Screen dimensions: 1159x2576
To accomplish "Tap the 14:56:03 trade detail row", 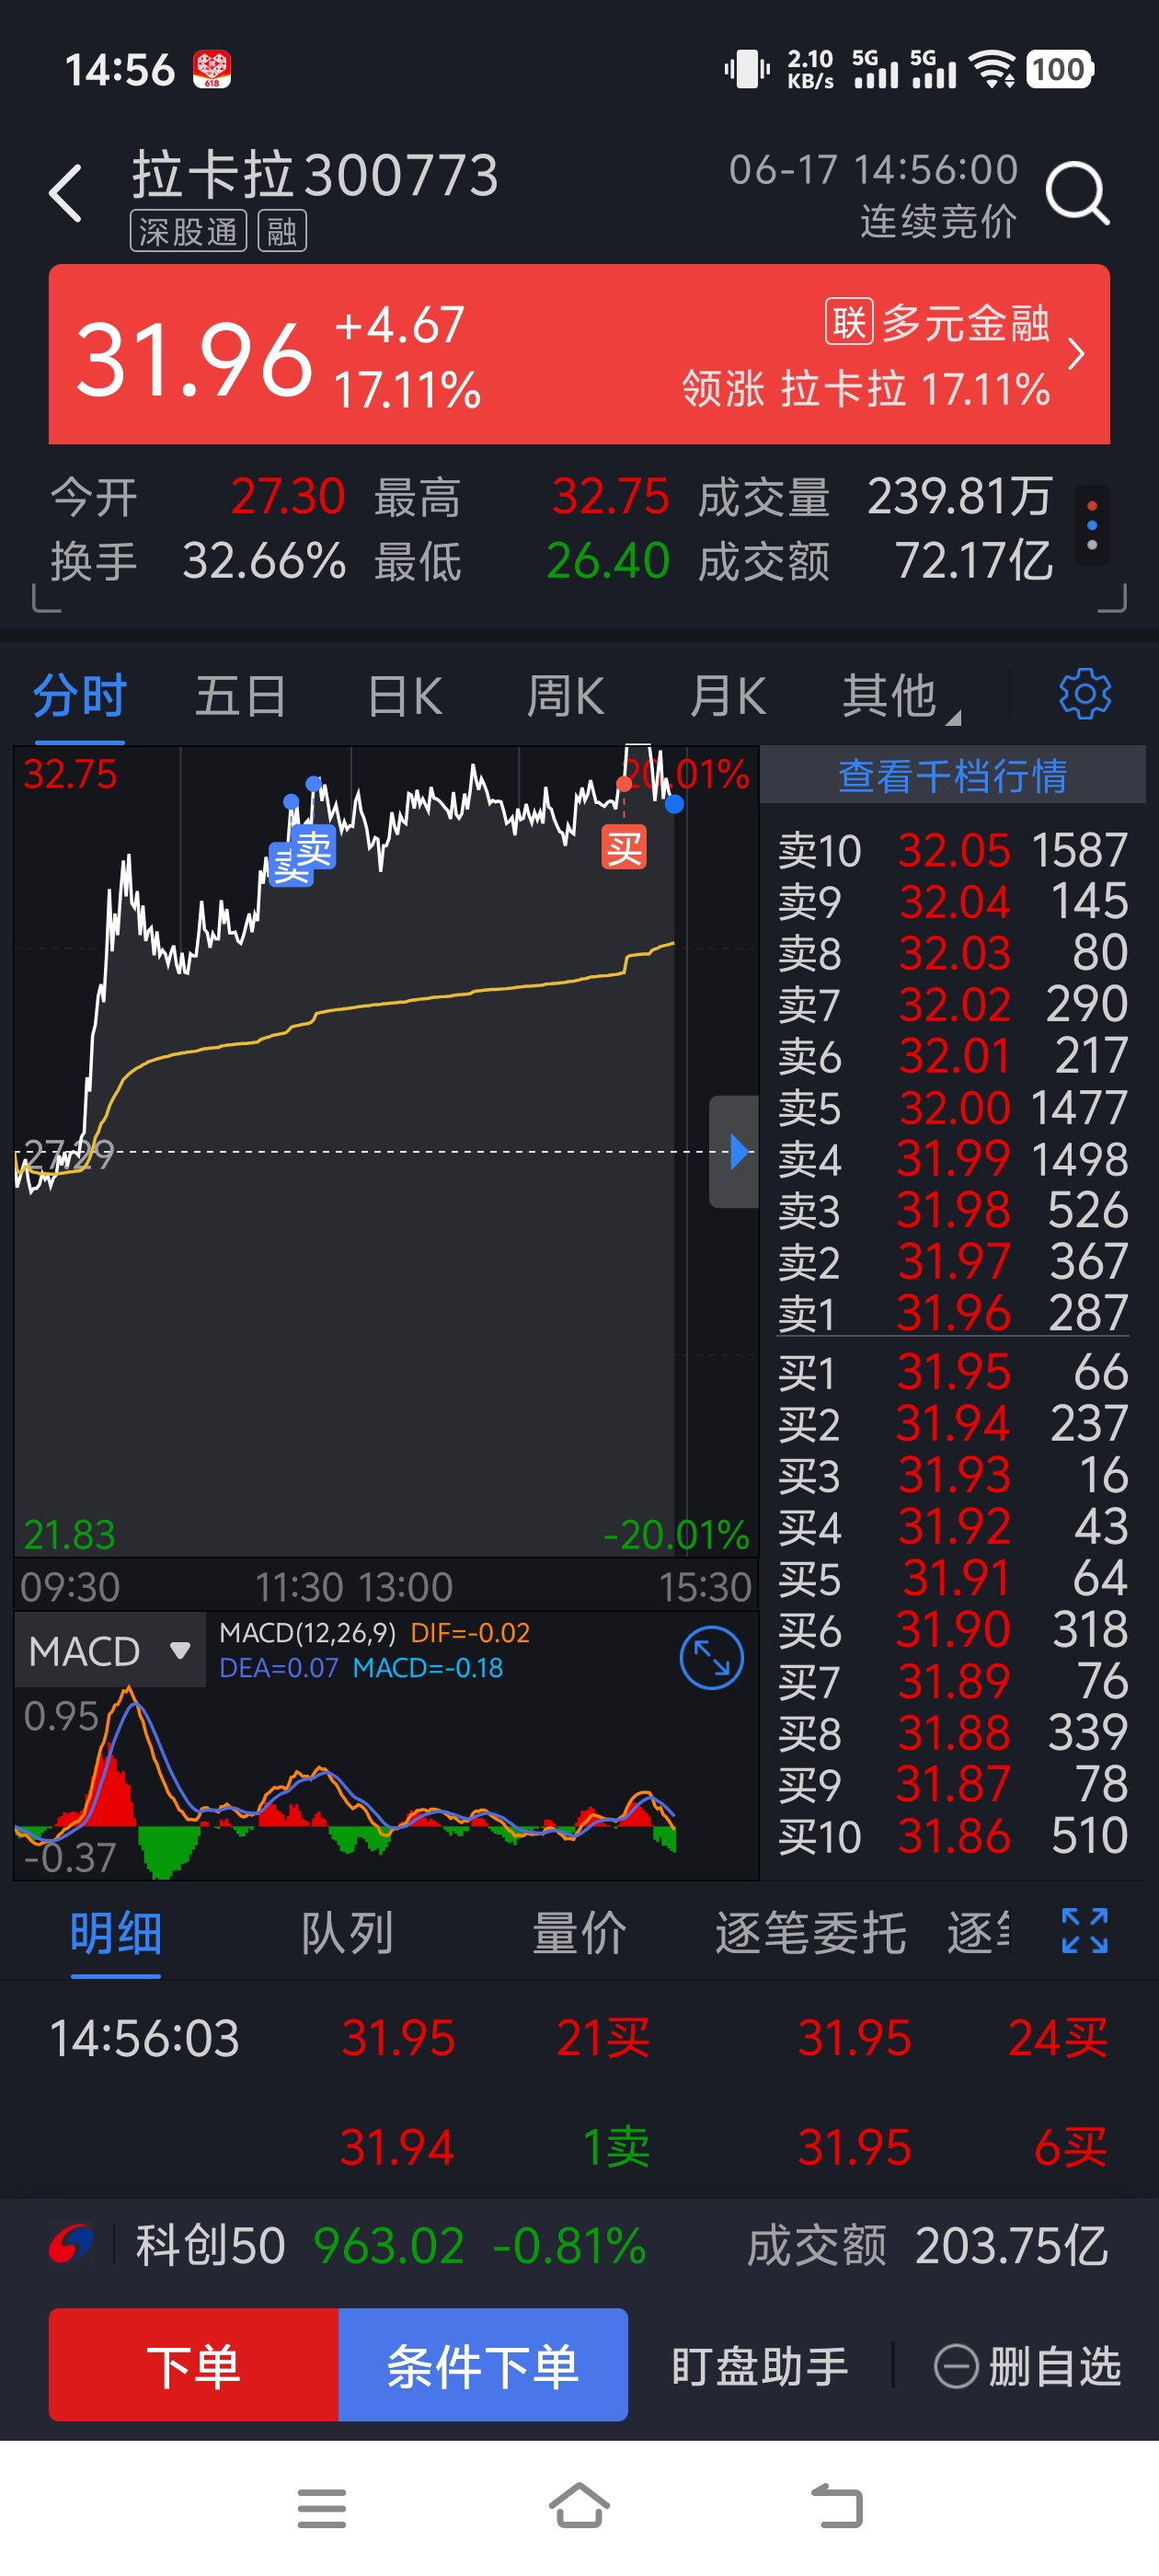I will click(579, 2037).
